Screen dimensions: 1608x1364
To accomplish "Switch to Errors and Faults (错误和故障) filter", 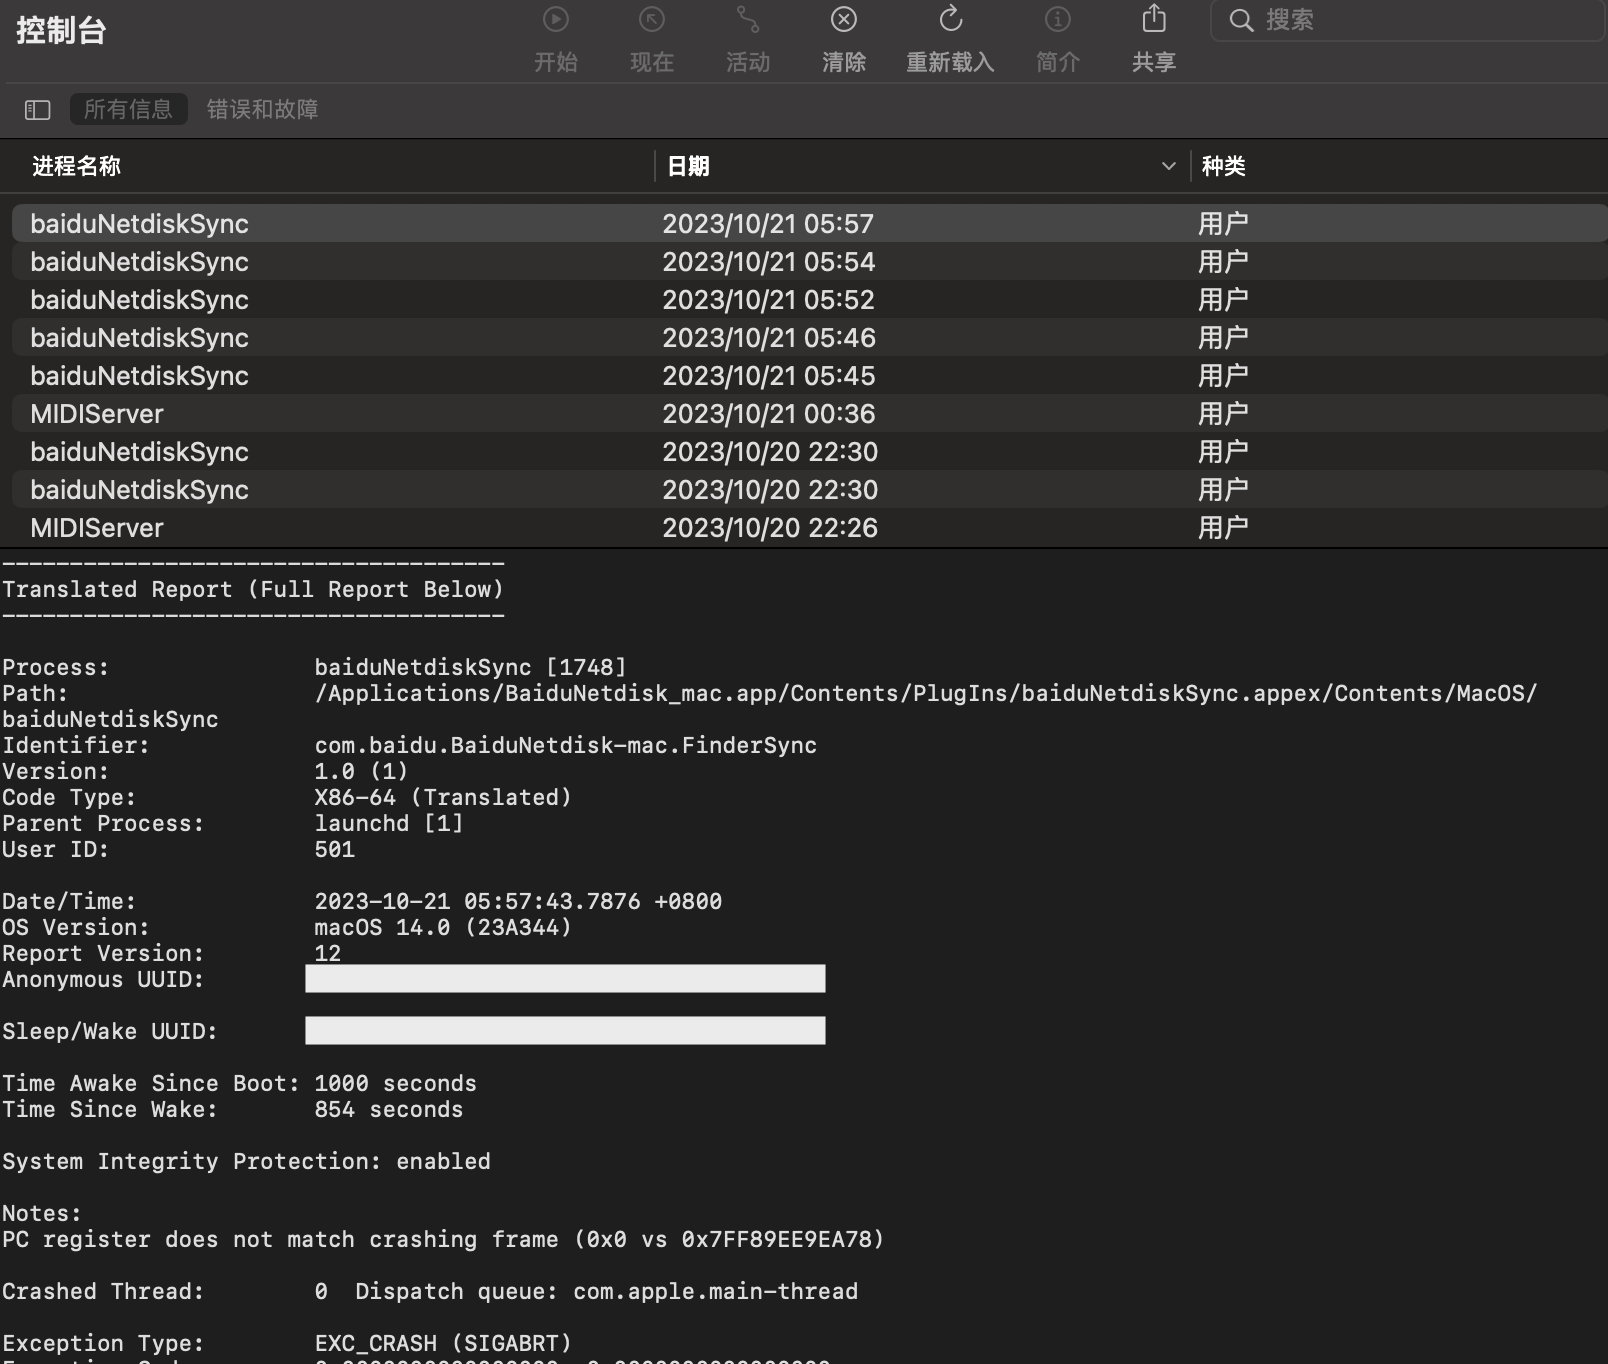I will [x=262, y=109].
